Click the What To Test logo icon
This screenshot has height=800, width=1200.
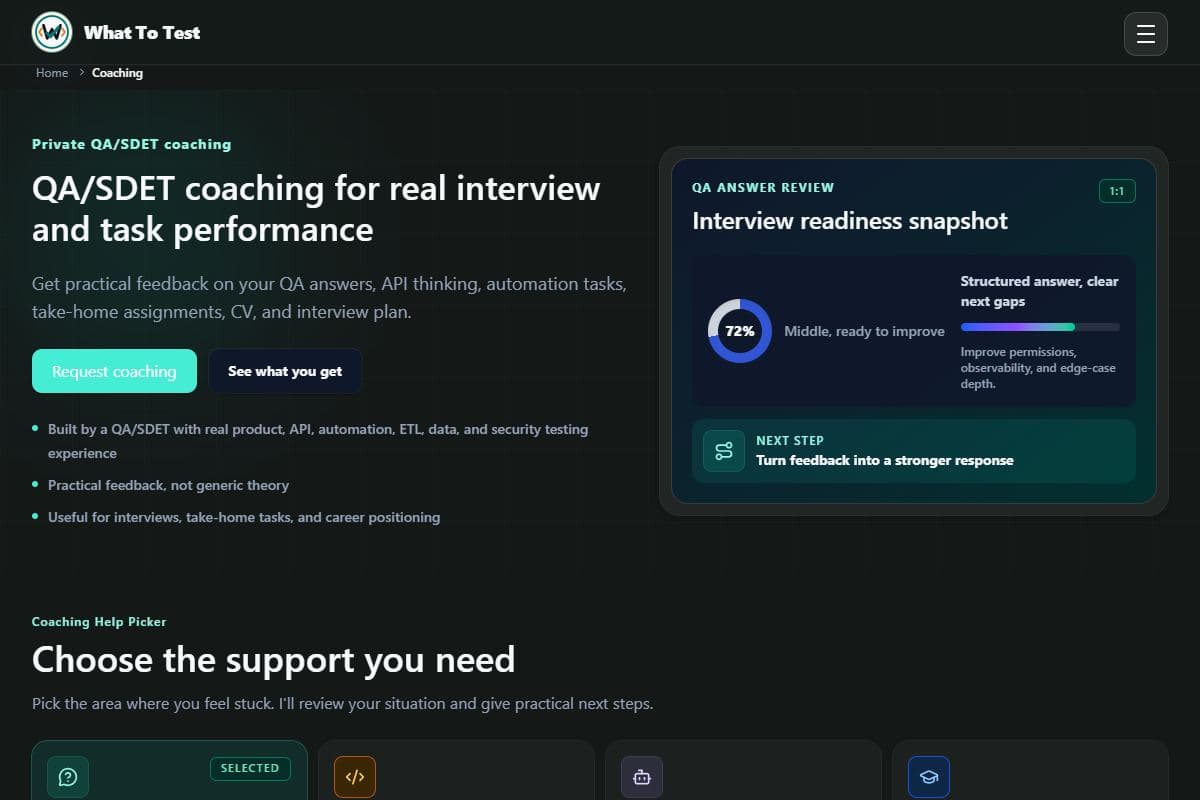[x=52, y=33]
